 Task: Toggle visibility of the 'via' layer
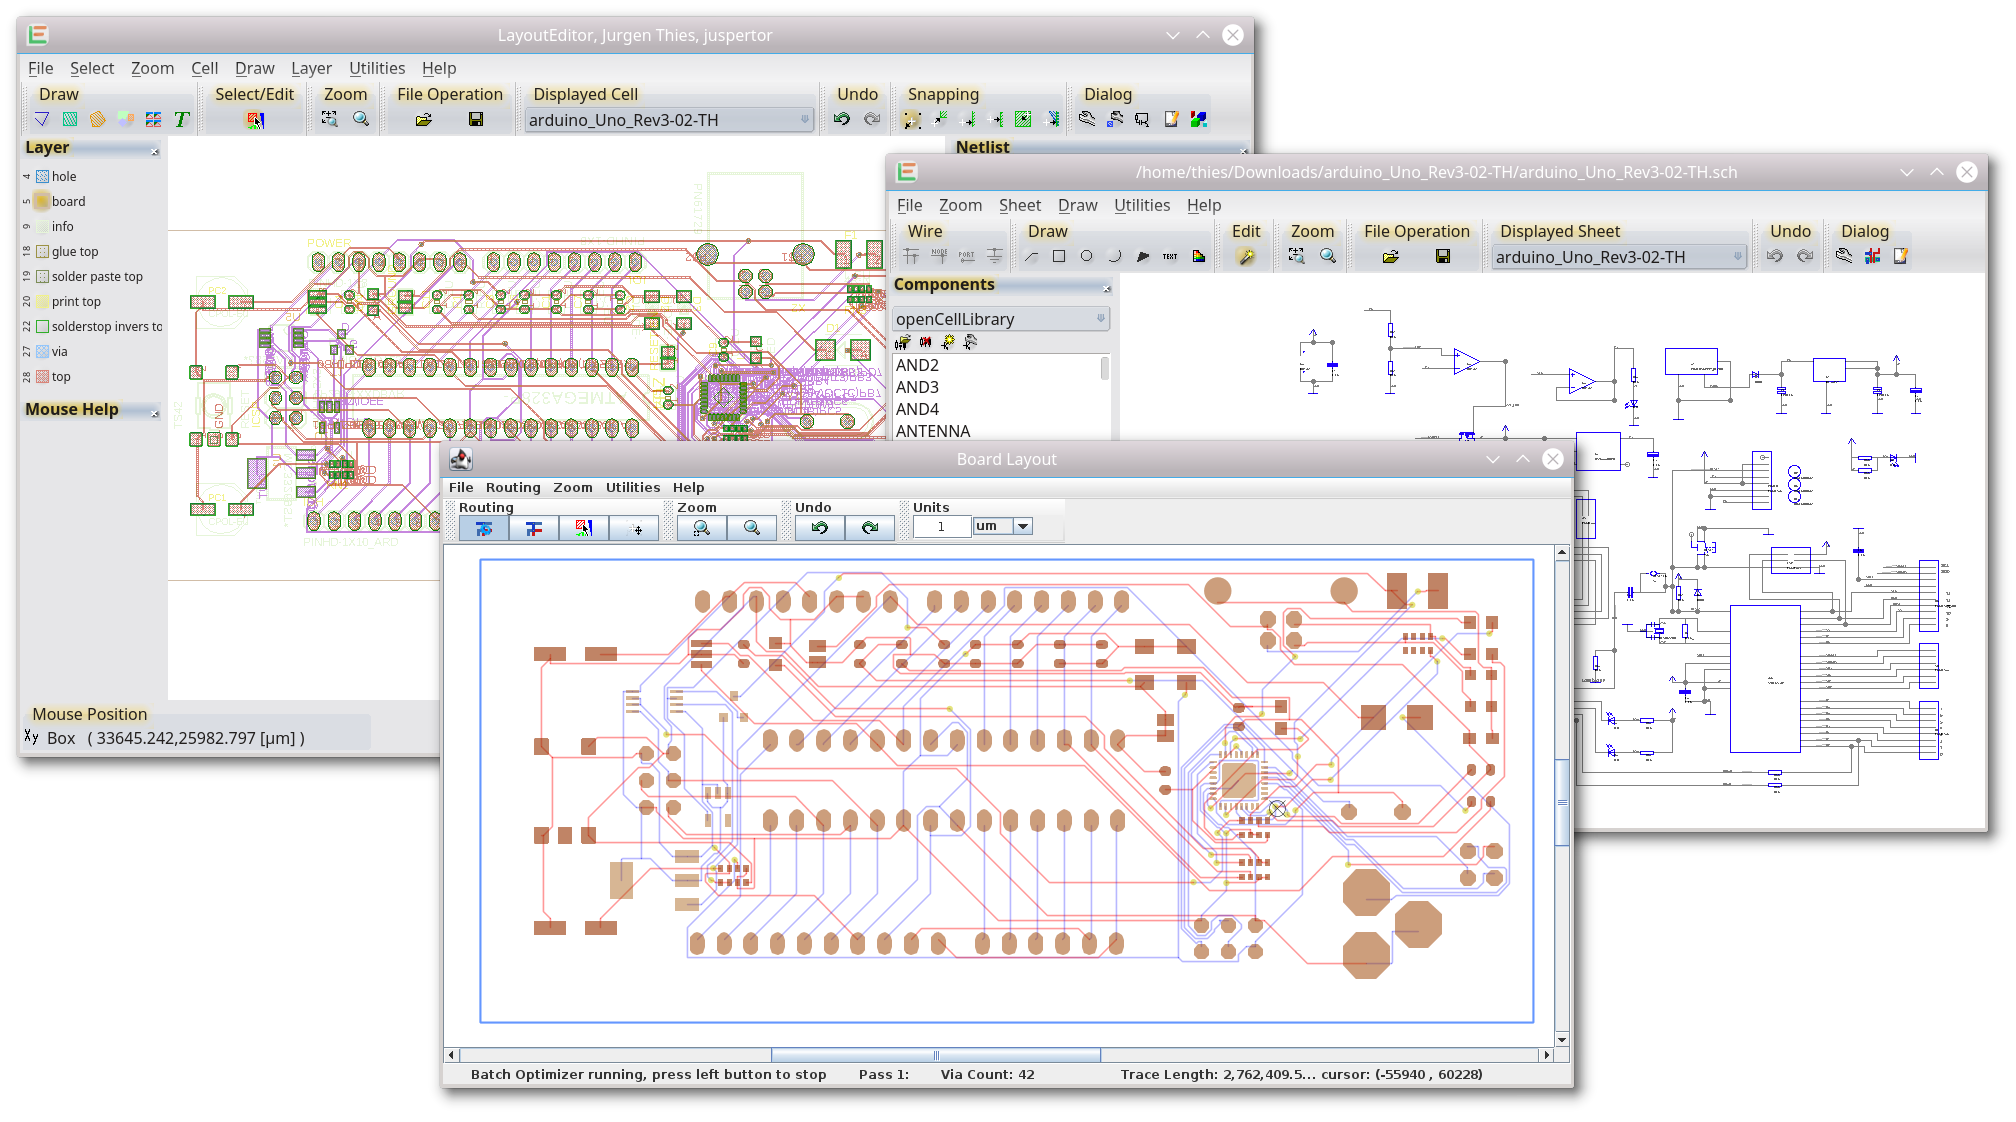tap(43, 352)
